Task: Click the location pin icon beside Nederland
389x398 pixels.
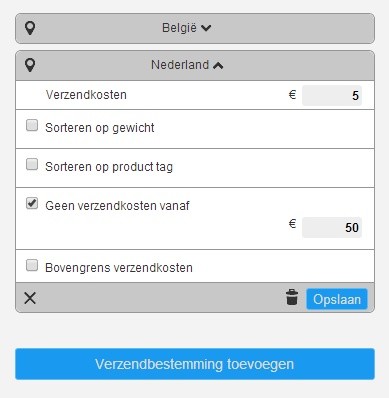Action: click(x=30, y=65)
